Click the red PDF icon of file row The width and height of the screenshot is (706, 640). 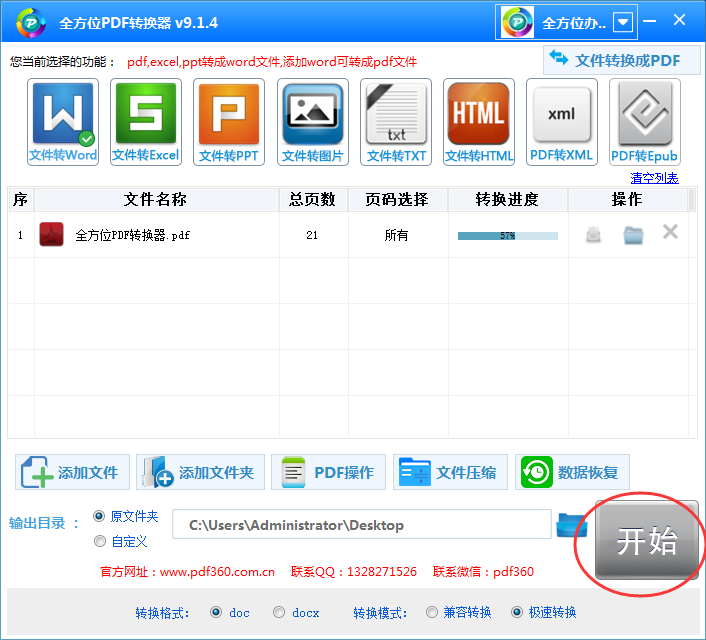51,234
